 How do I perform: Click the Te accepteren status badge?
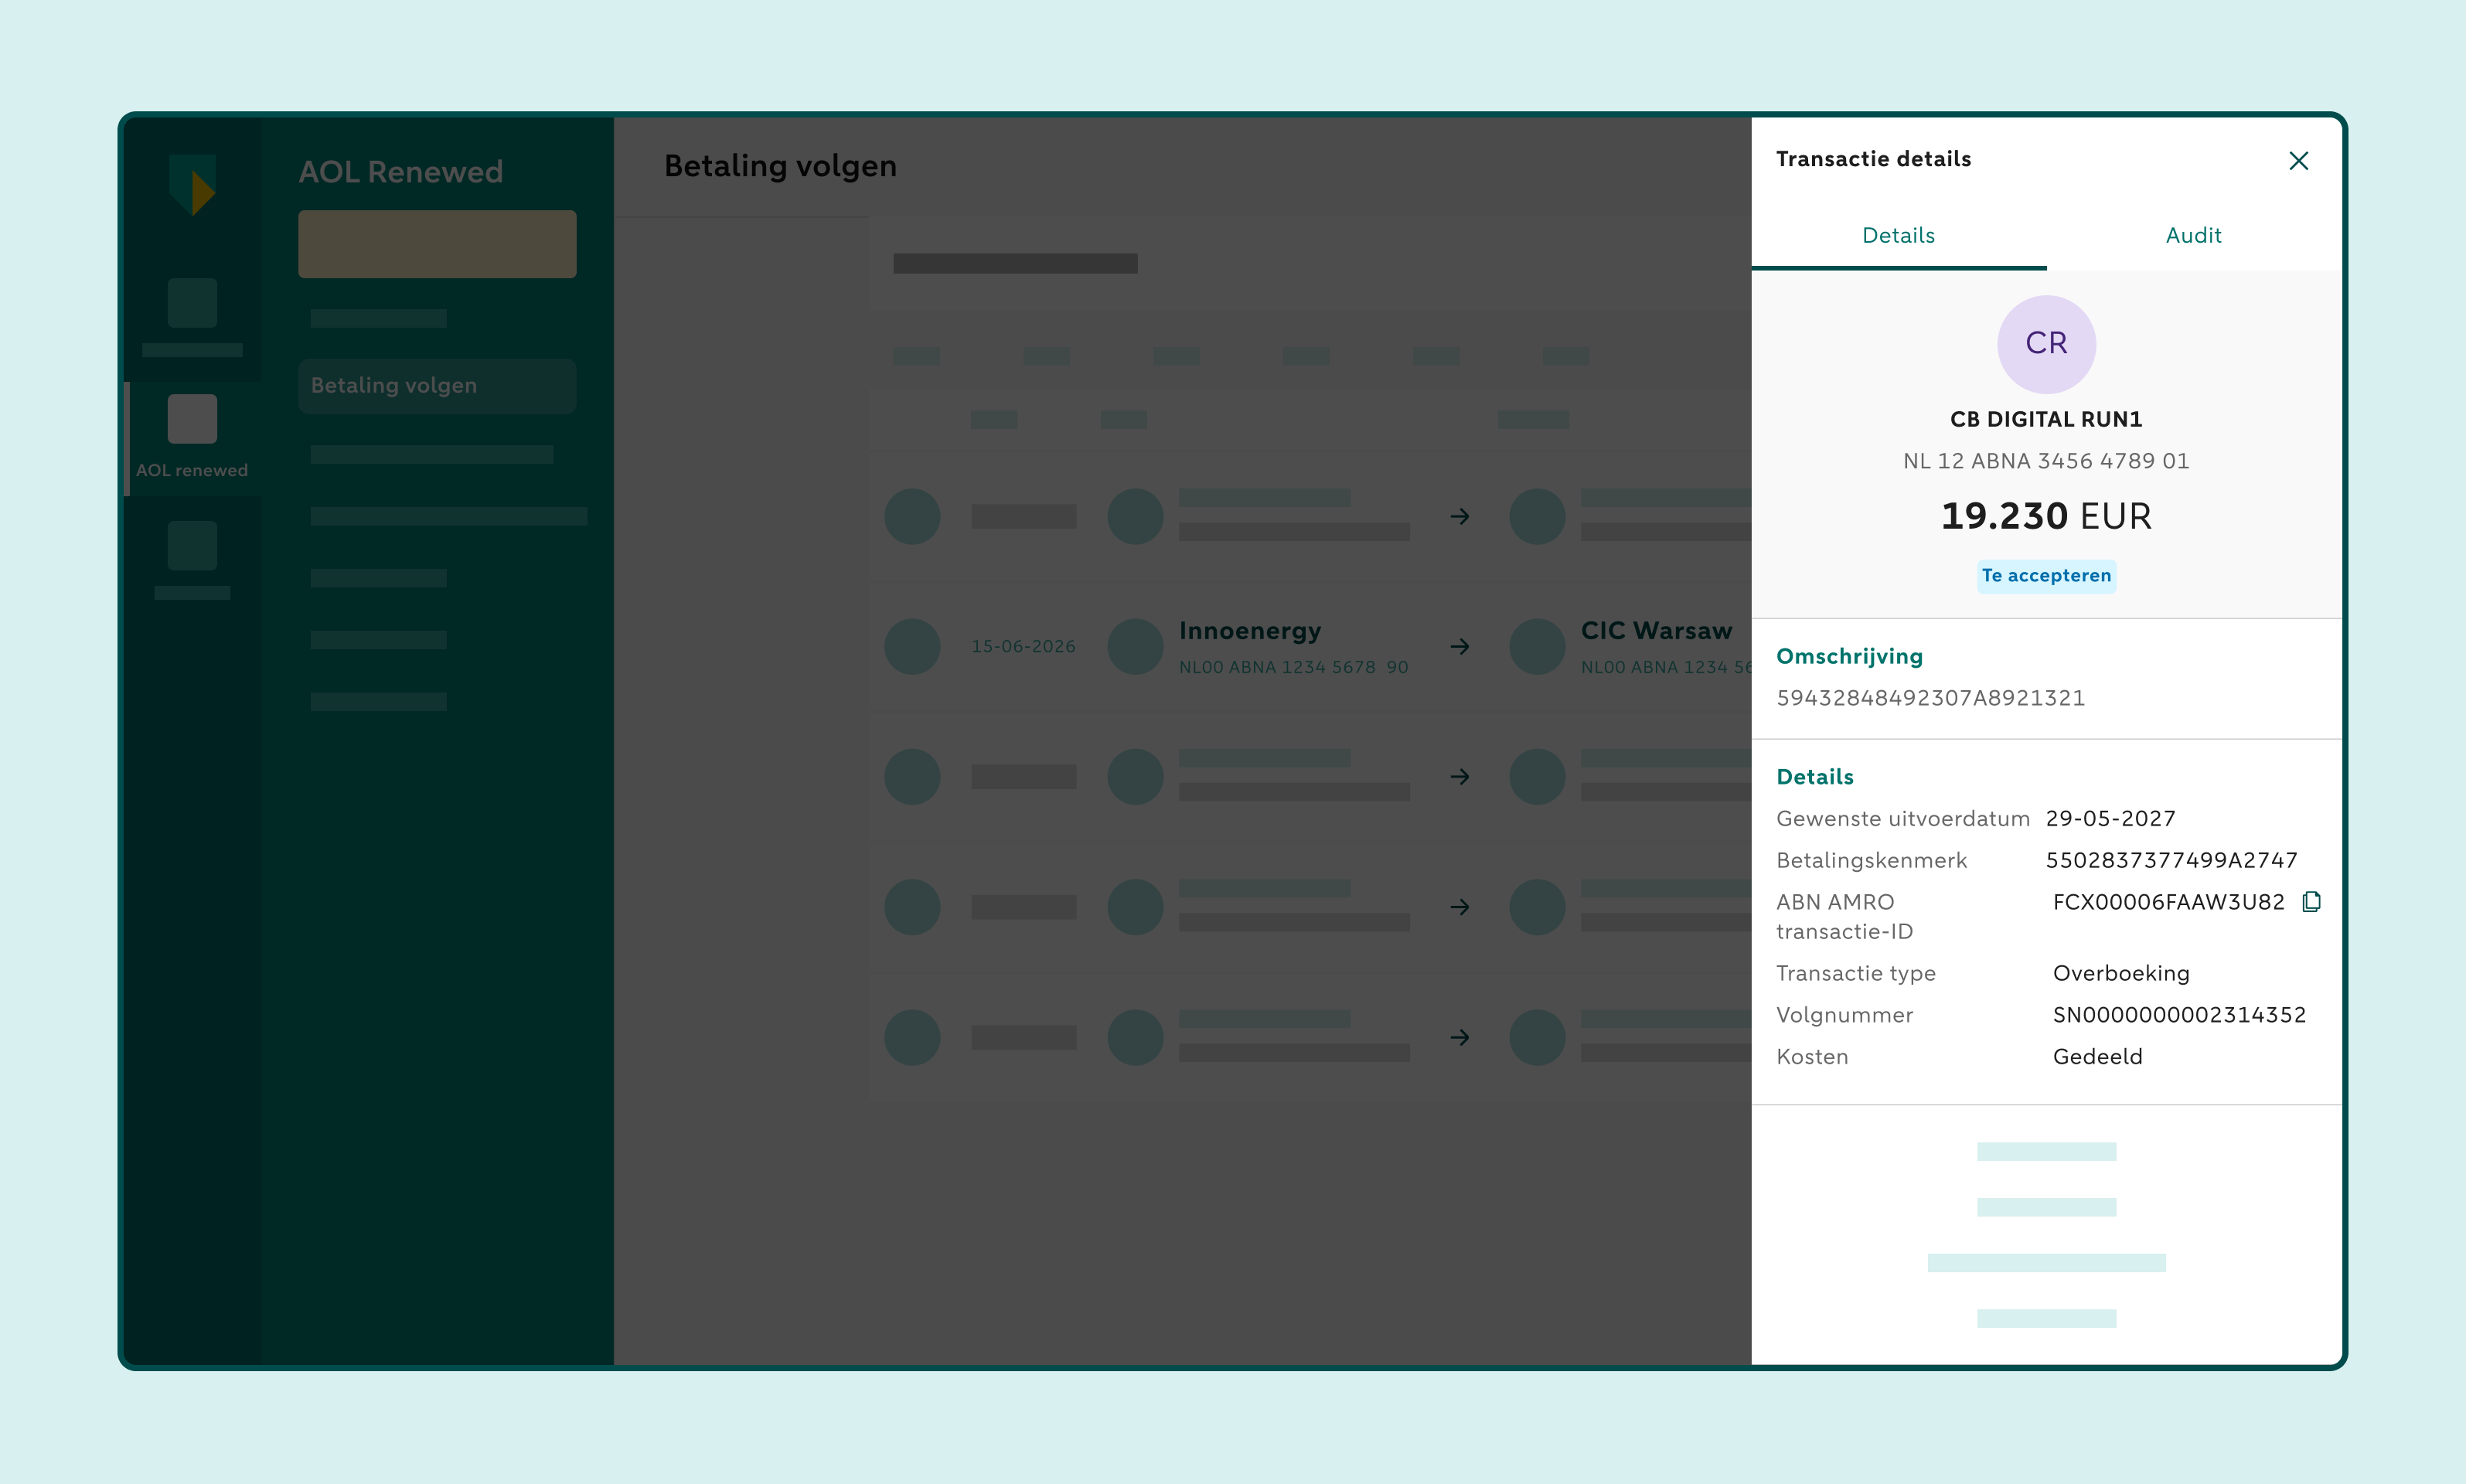pos(2046,576)
